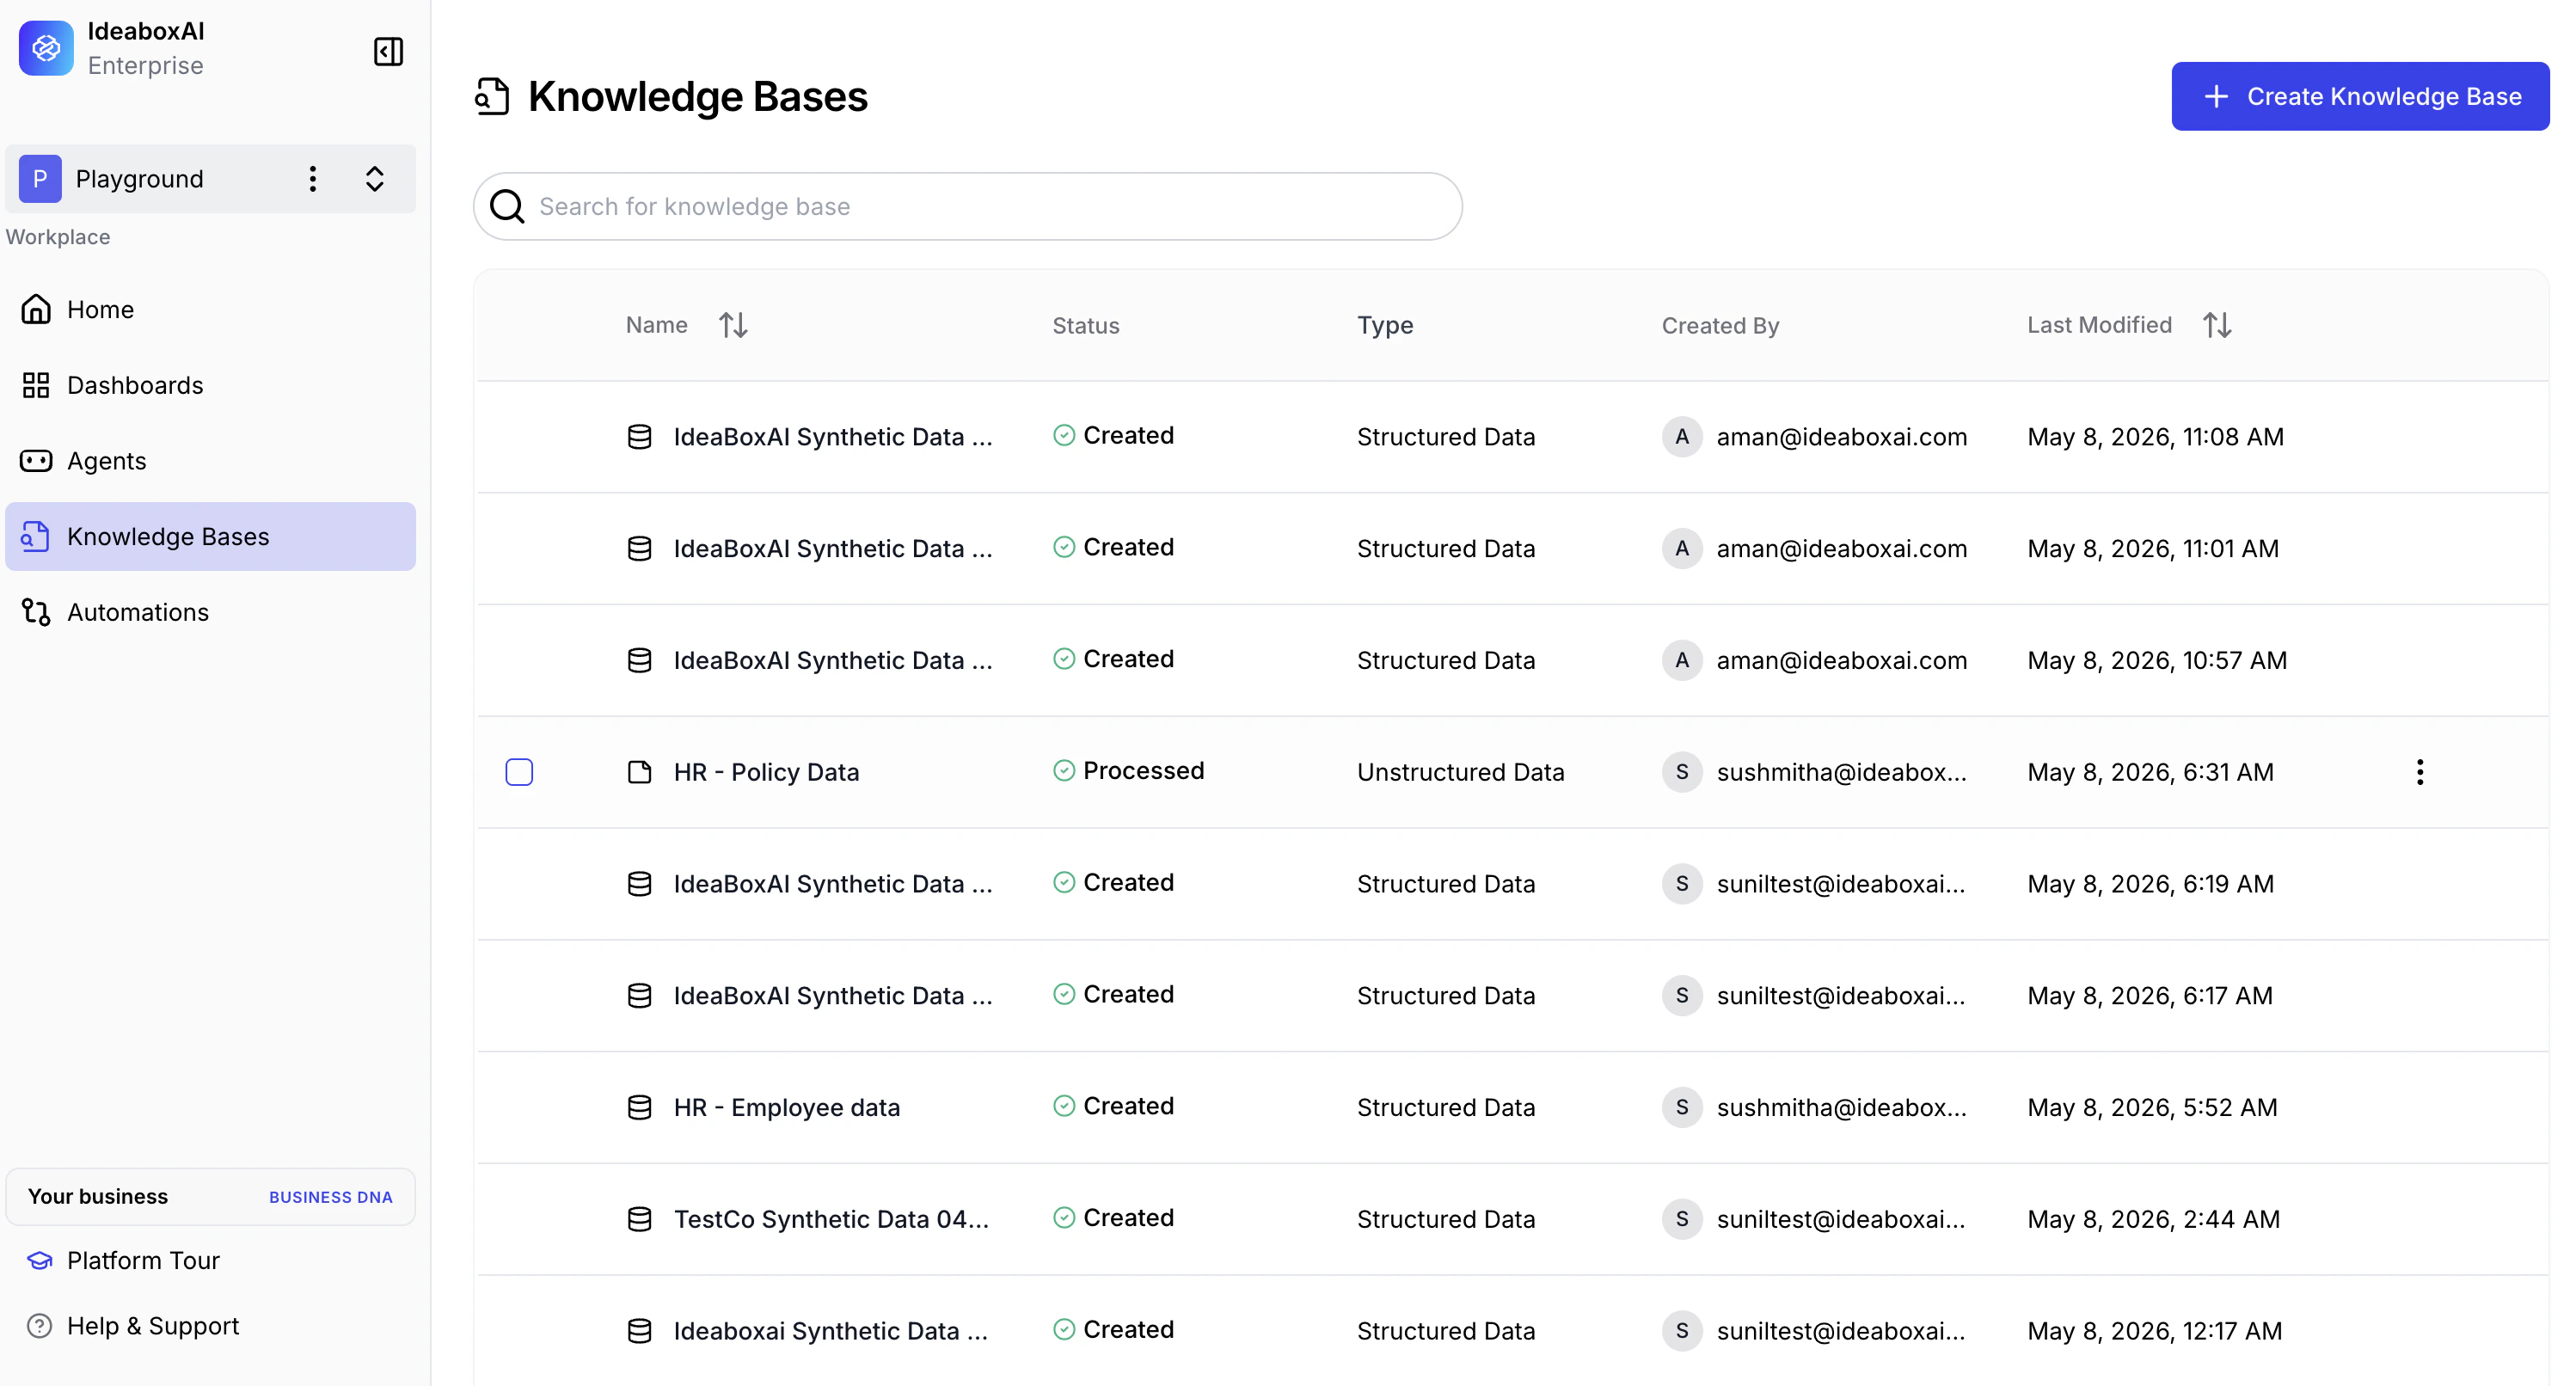Click the search magnifier icon
2576x1386 pixels.
coord(507,207)
